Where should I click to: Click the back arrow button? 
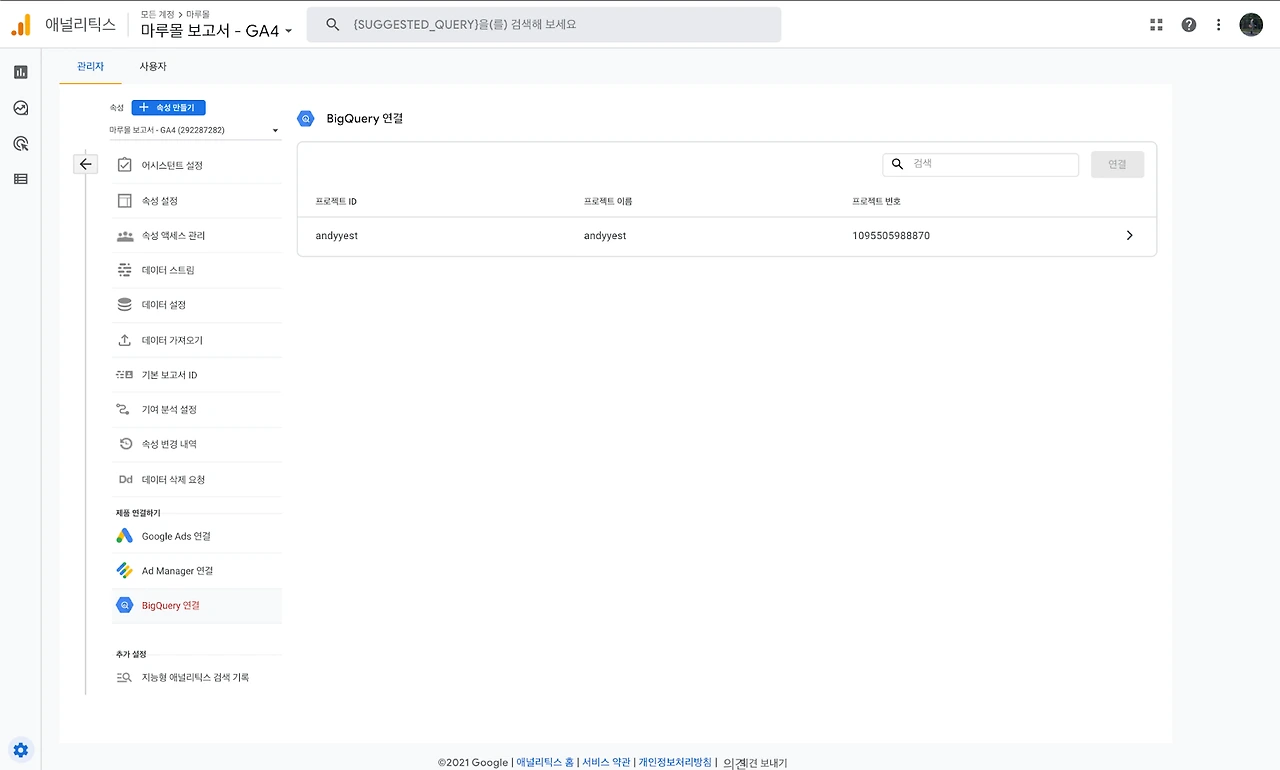tap(86, 164)
